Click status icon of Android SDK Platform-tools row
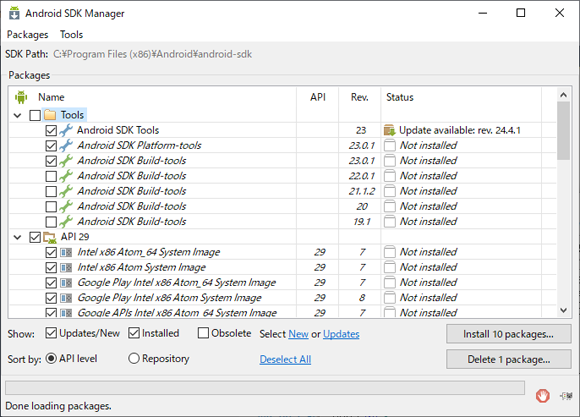 coord(390,145)
